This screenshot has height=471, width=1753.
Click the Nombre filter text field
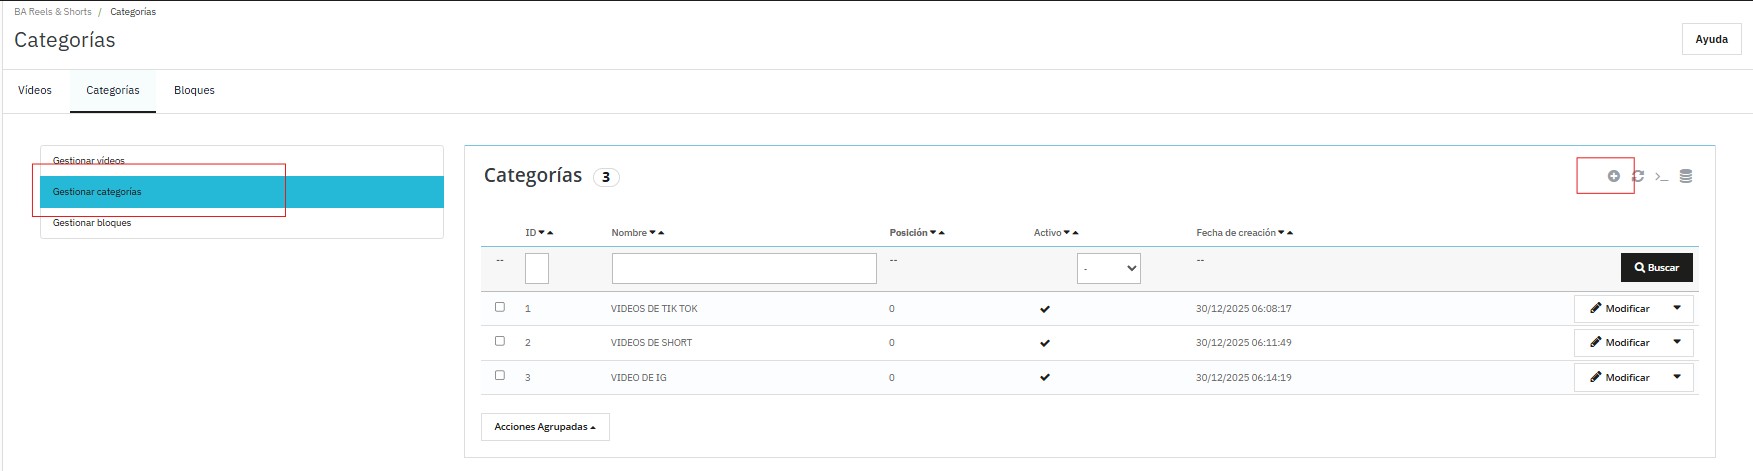point(744,268)
